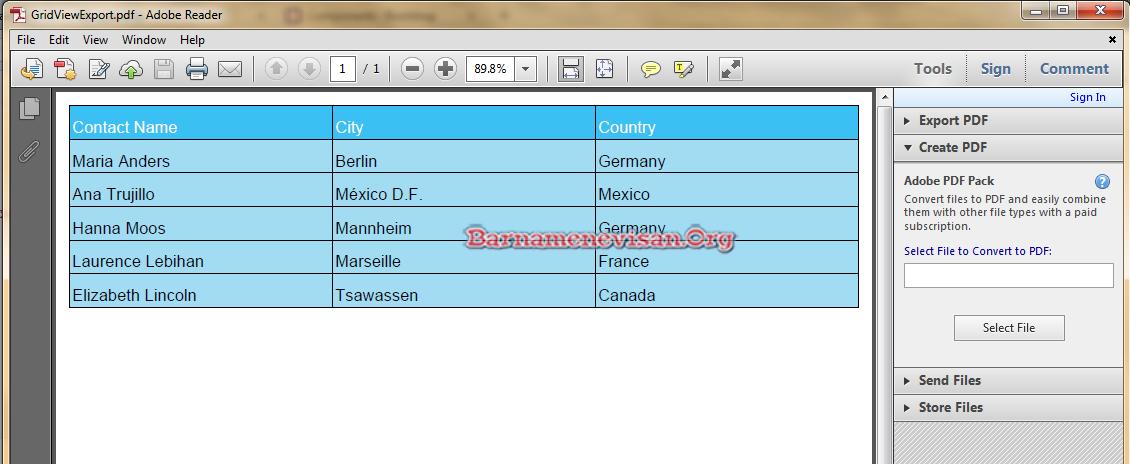Open the zoom percentage dropdown arrow
Image resolution: width=1130 pixels, height=464 pixels.
[x=525, y=69]
